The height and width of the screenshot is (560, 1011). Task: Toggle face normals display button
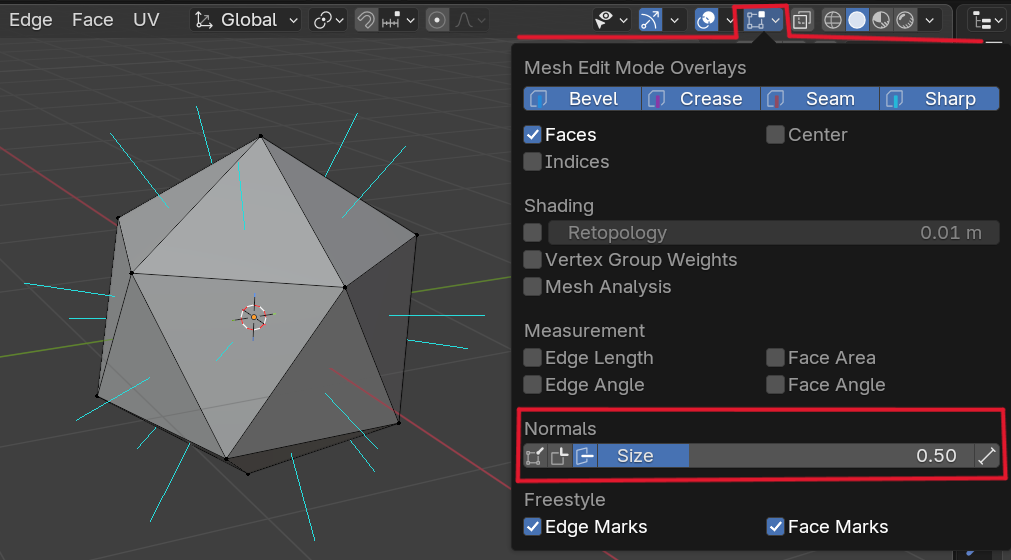click(585, 456)
